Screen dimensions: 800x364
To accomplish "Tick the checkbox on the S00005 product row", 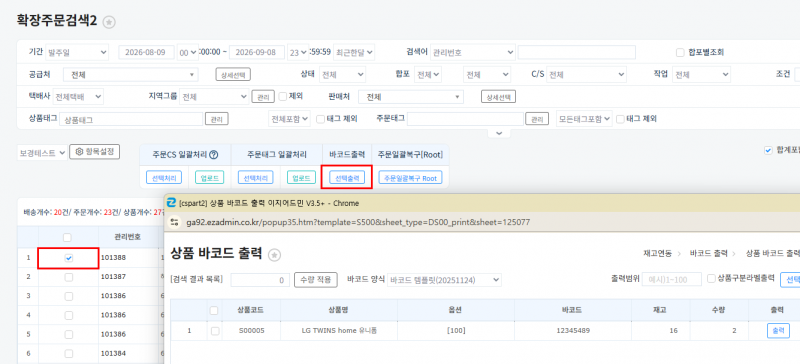I will [x=215, y=331].
